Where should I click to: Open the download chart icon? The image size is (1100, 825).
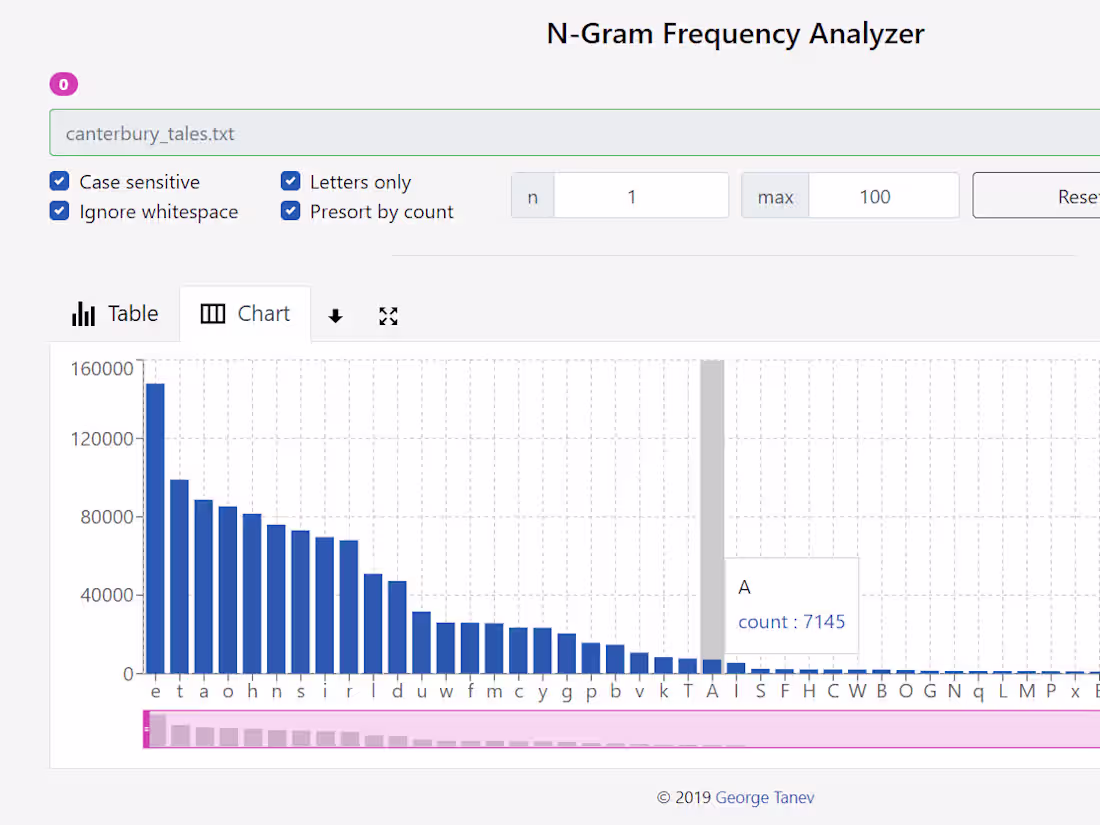(335, 315)
